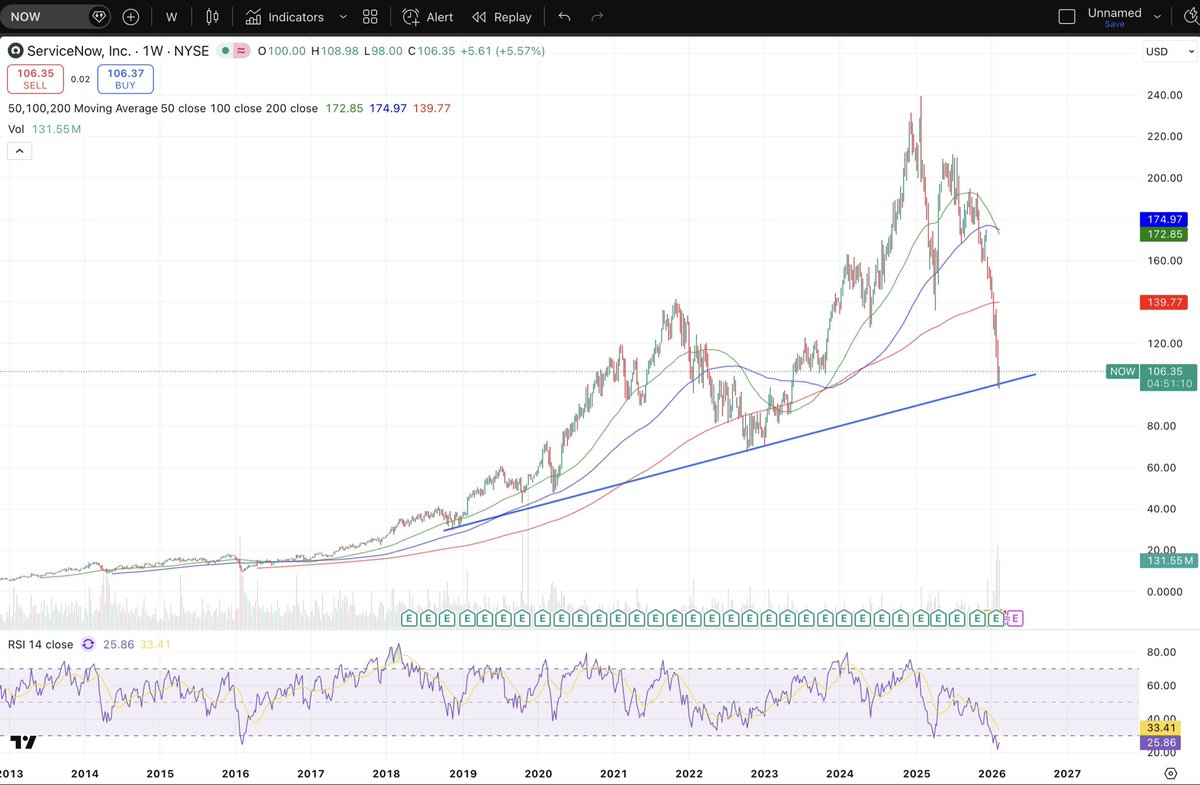This screenshot has height=785, width=1200.
Task: Open chart settings gear at bottom right
Action: 1170,774
